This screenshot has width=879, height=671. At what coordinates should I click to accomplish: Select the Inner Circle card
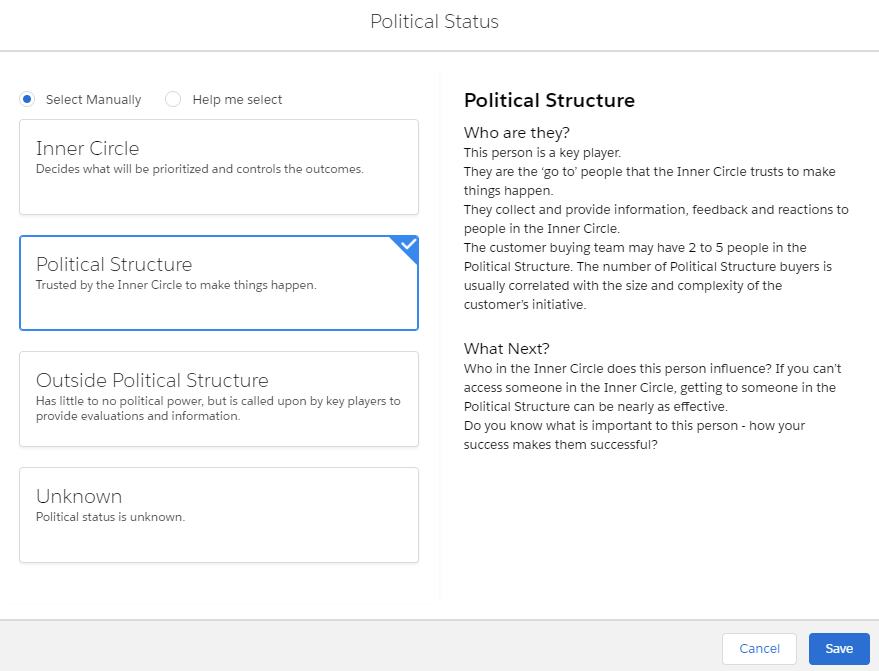click(x=219, y=167)
